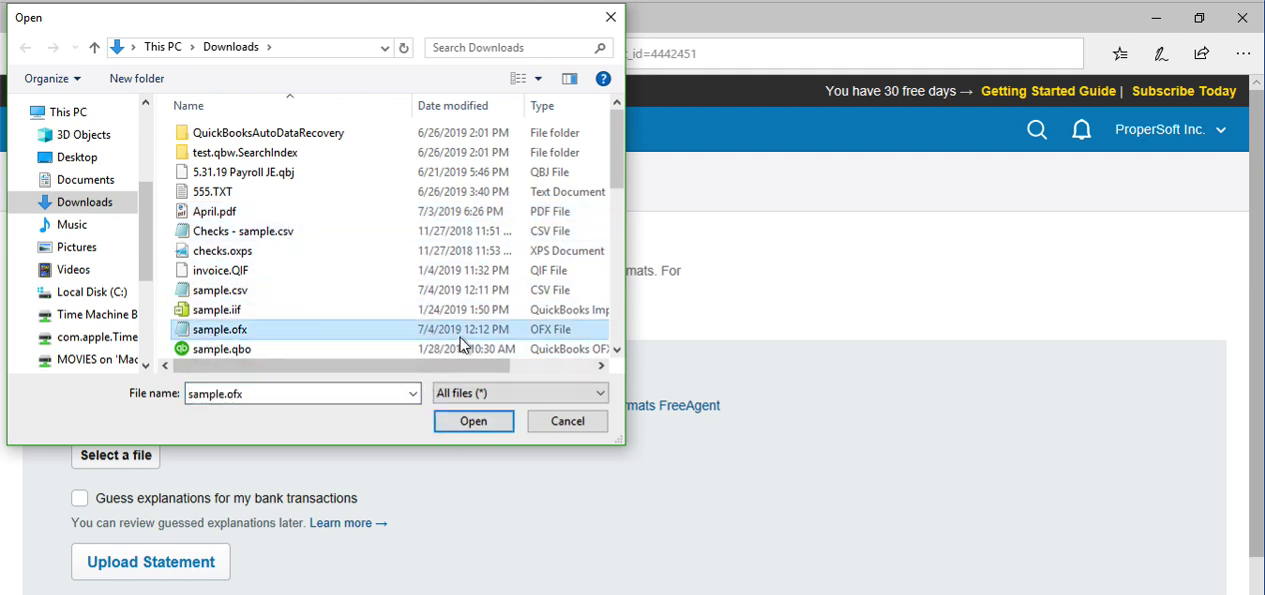Screen dimensions: 1265x595
Task: Open Time Machine B drive in navigation pane
Action: tap(87, 315)
